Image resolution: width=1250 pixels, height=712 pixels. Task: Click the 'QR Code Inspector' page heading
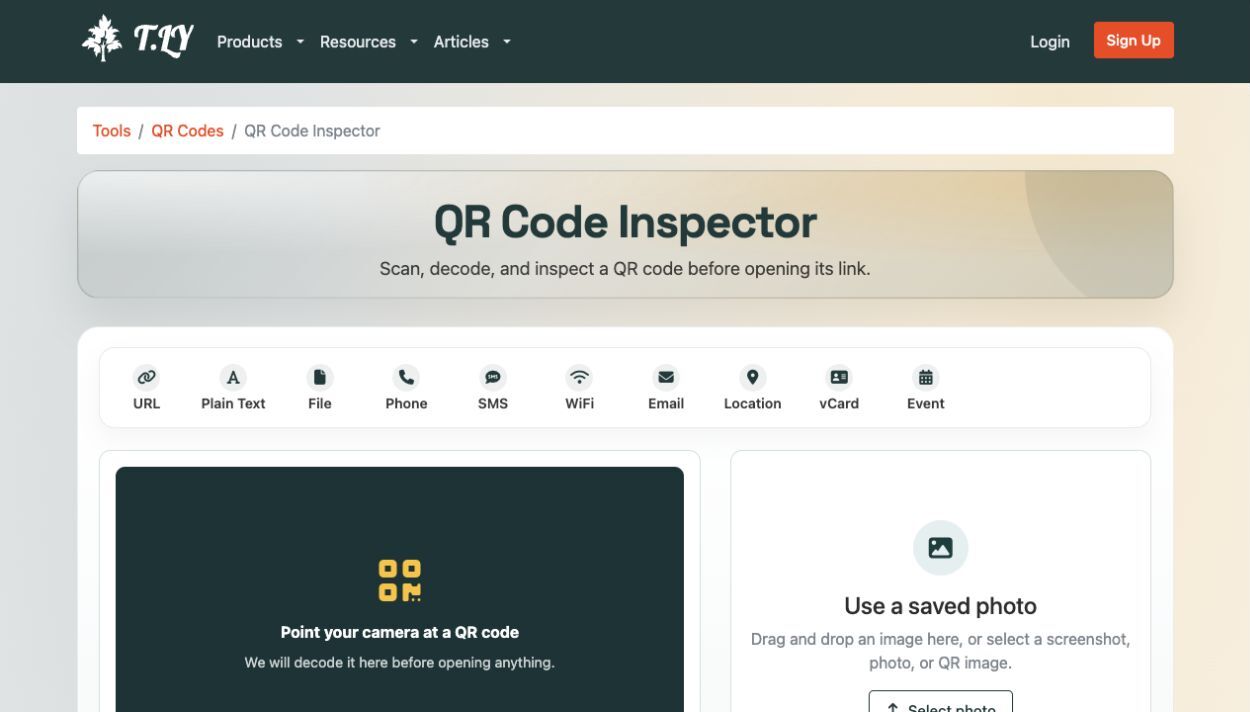625,222
